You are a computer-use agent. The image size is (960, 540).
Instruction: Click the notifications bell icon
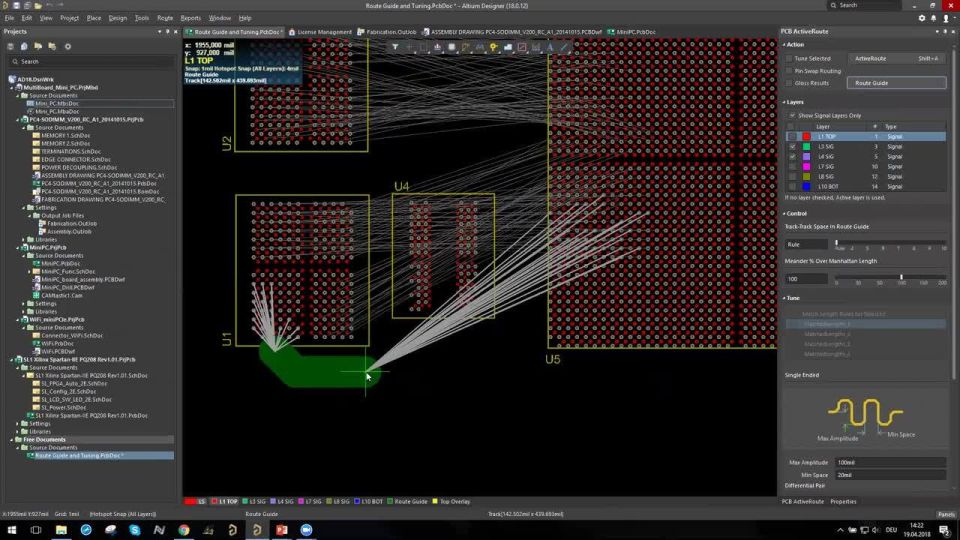tap(934, 18)
